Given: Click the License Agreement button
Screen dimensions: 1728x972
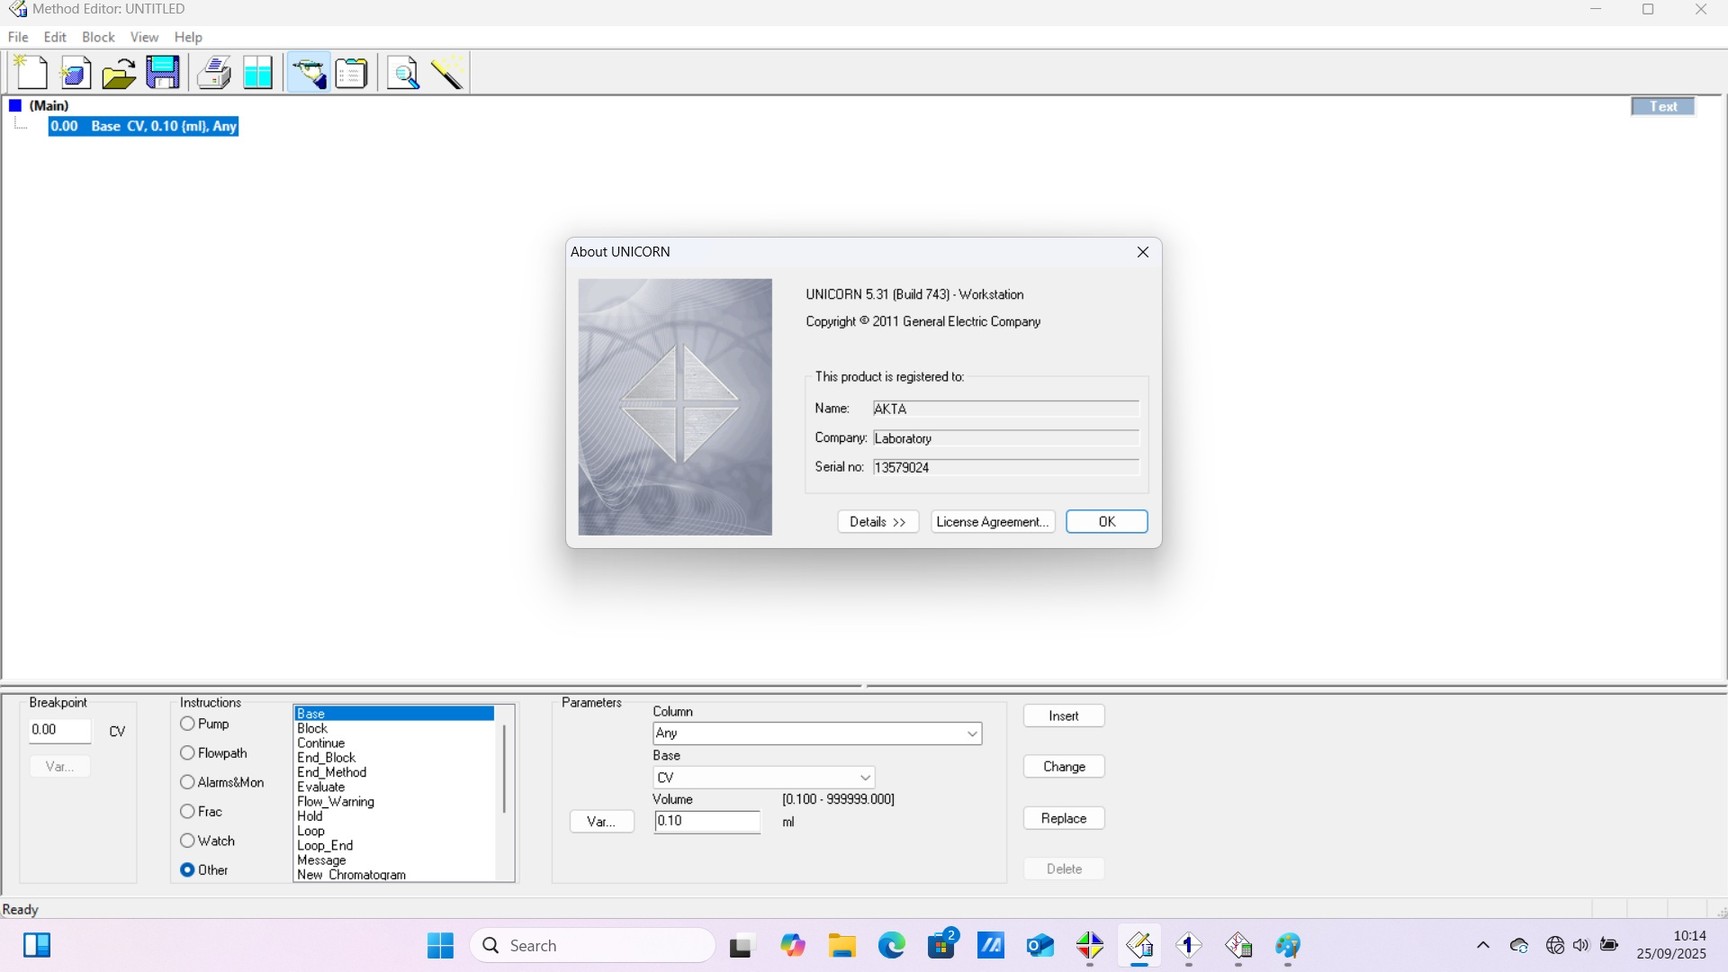Looking at the screenshot, I should click(x=992, y=522).
